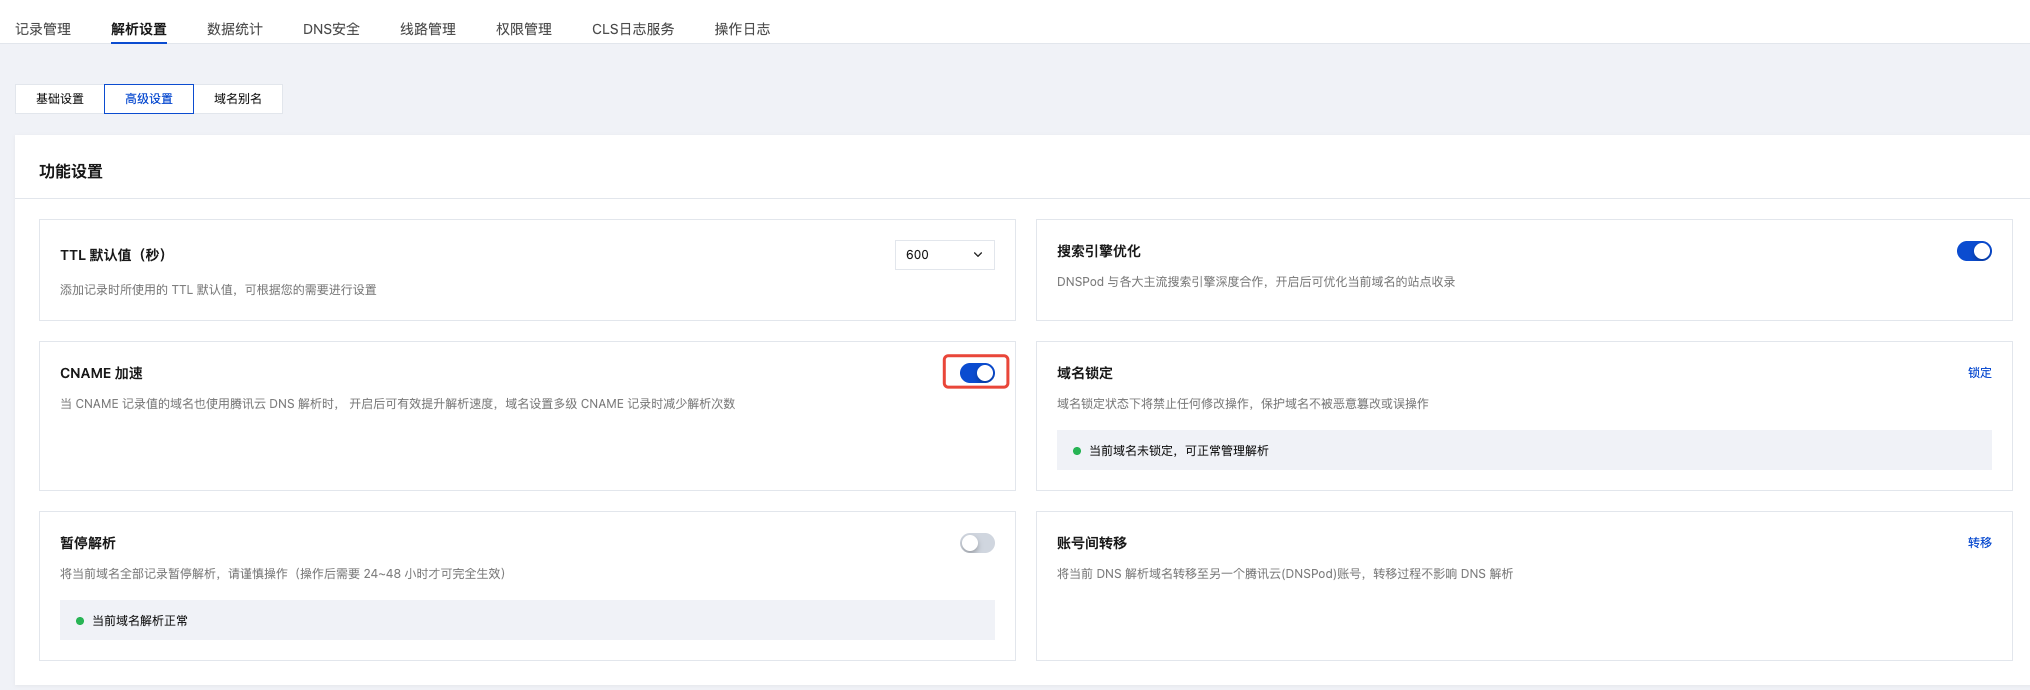Click the 当前域名解析正常 status text
This screenshot has height=690, width=2030.
click(140, 621)
